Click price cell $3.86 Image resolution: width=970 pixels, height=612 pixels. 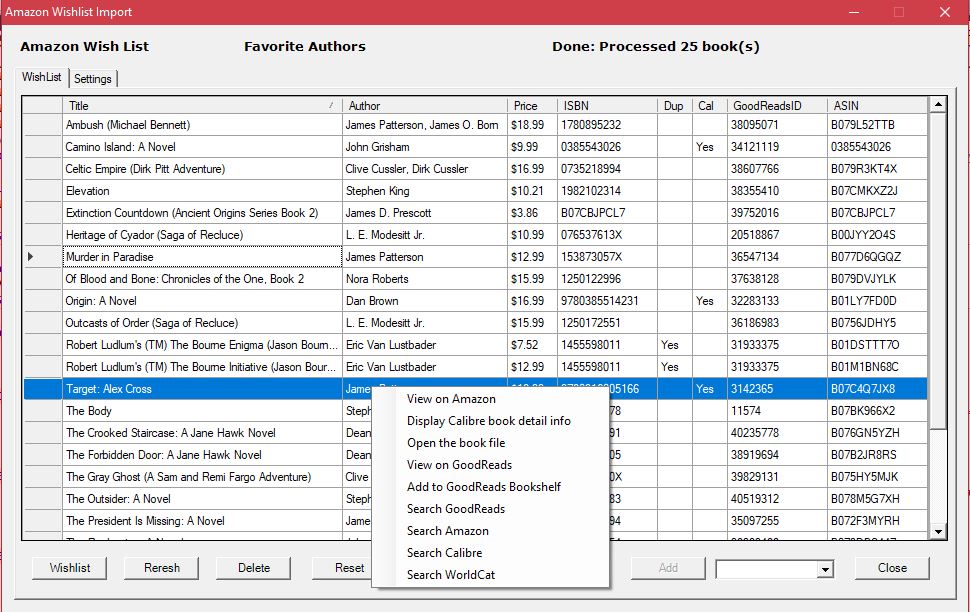[532, 213]
